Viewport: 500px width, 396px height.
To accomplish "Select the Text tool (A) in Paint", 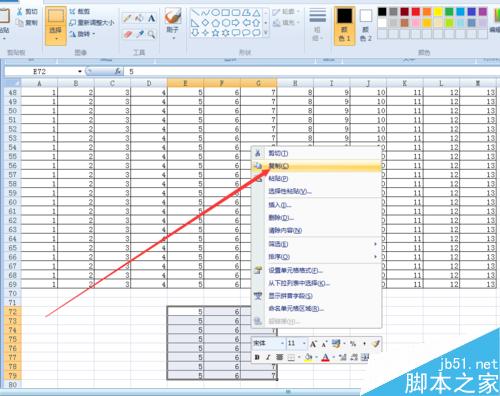I will click(152, 18).
